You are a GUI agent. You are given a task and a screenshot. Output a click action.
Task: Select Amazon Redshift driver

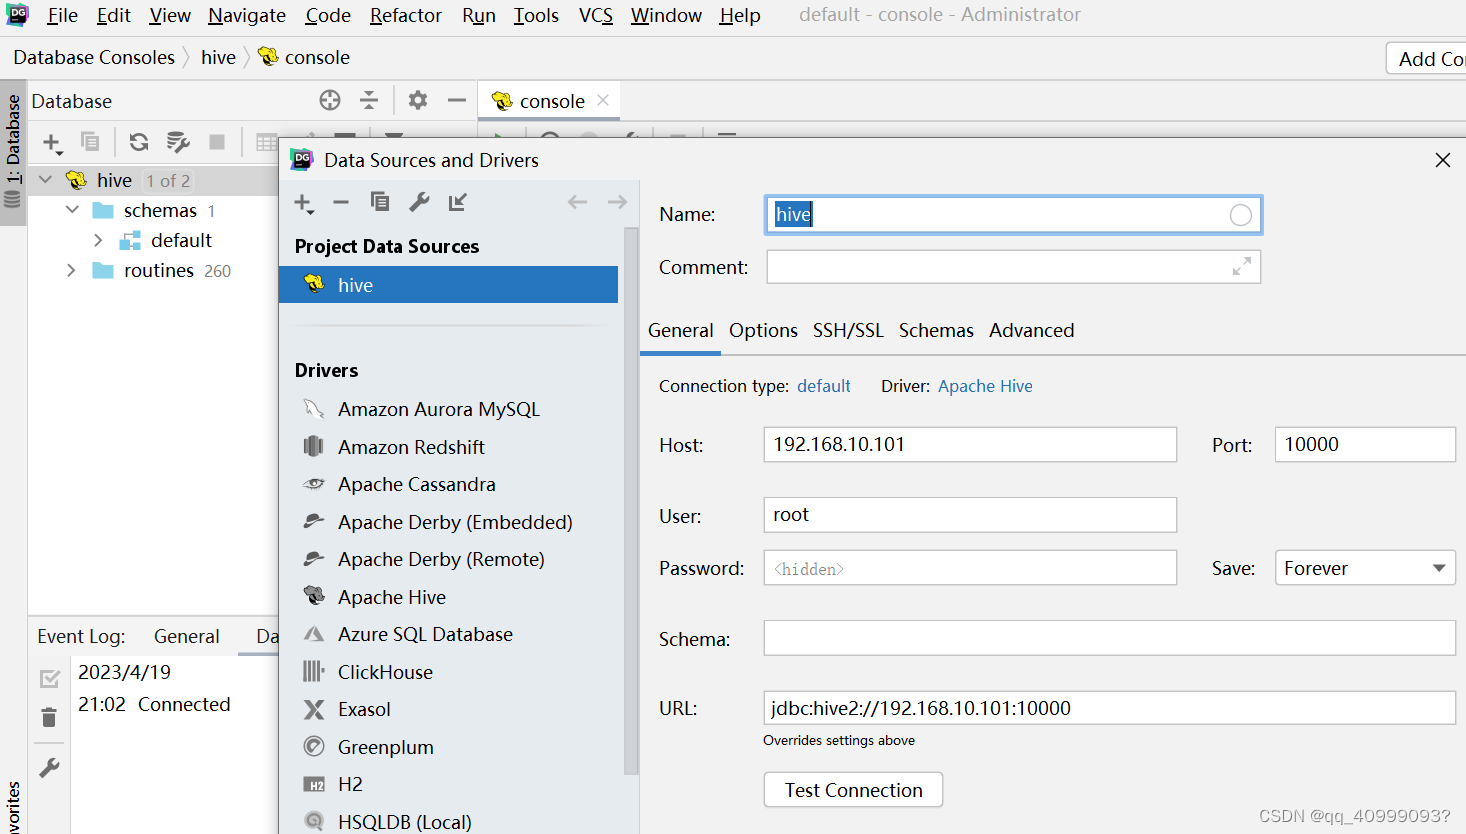pyautogui.click(x=411, y=447)
